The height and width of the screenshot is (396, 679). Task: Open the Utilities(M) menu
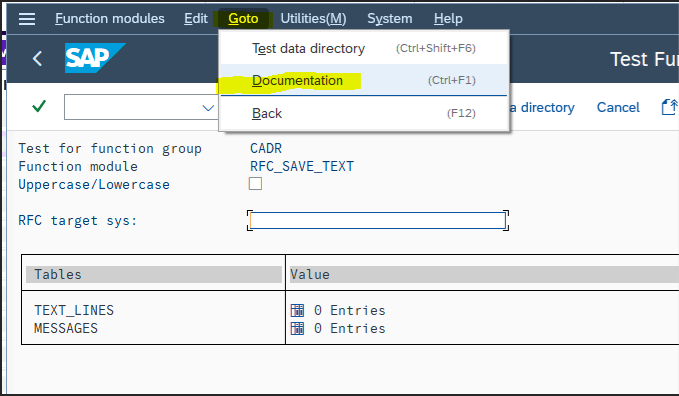[x=313, y=19]
